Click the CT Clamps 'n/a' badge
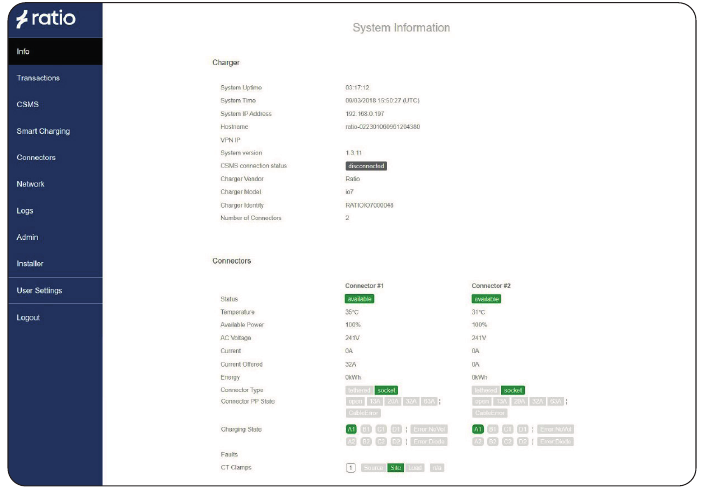Viewport: 711px width, 494px height. tap(437, 468)
